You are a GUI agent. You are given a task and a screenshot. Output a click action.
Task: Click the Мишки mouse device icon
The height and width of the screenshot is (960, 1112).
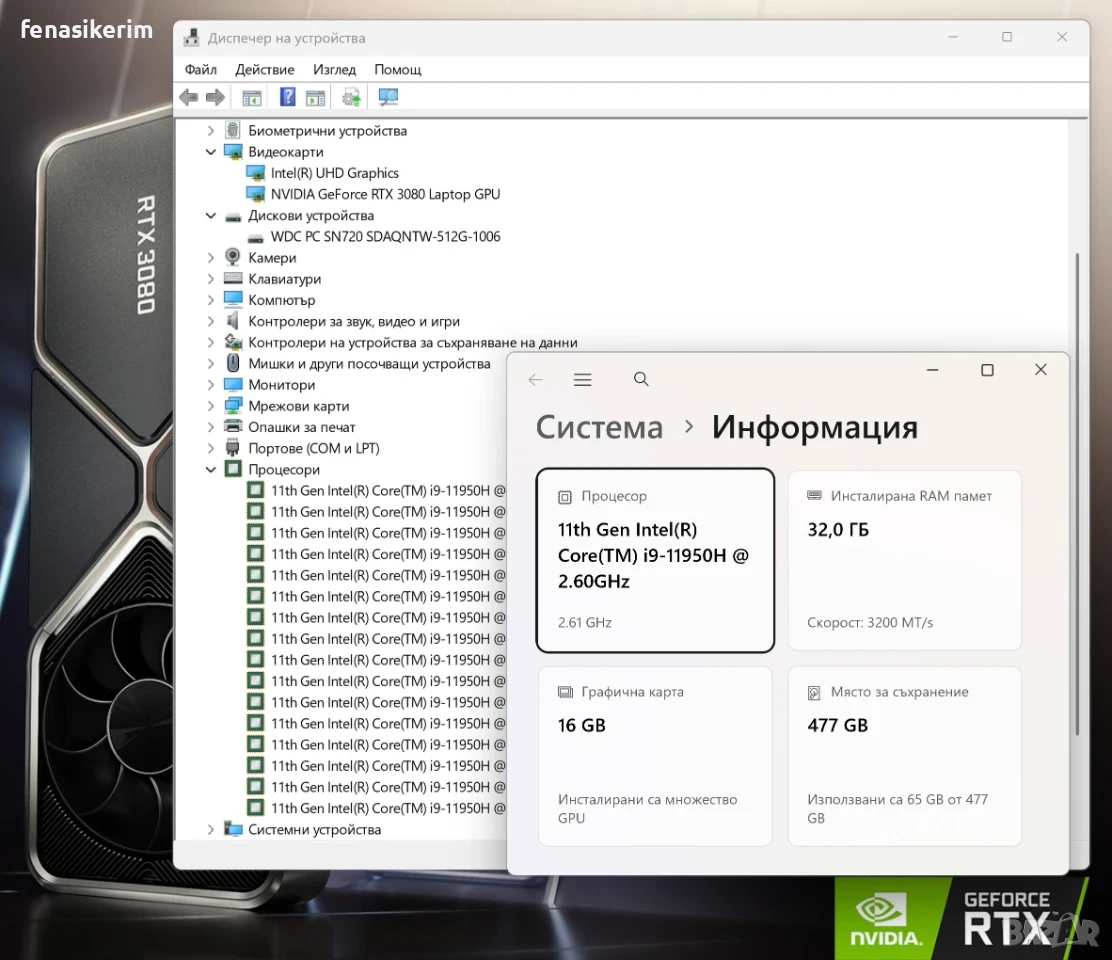pyautogui.click(x=233, y=363)
